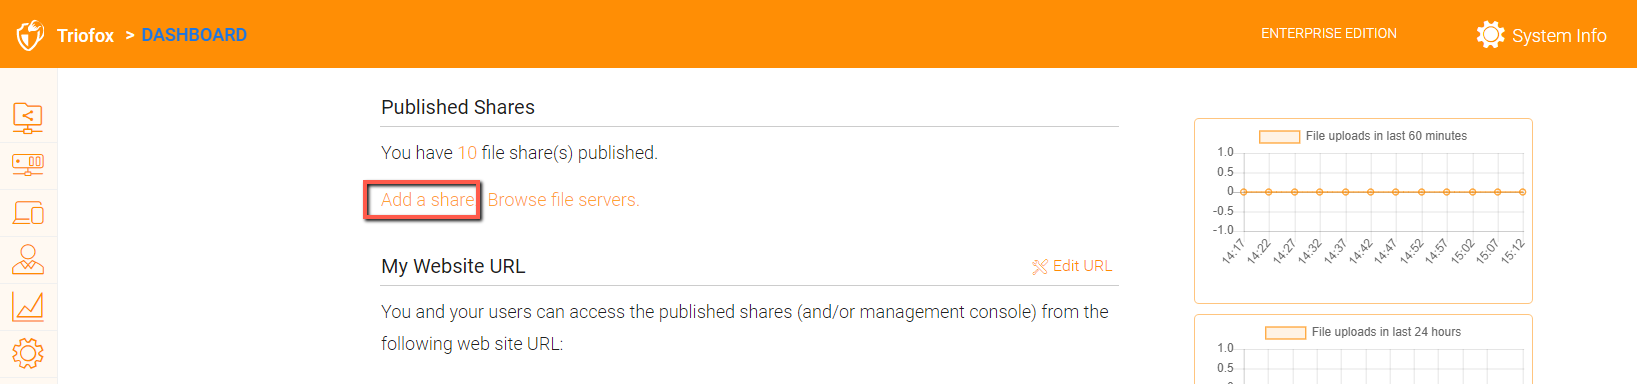This screenshot has width=1637, height=384.
Task: Toggle 24 hours uploads legend swatch
Action: pos(1285,332)
